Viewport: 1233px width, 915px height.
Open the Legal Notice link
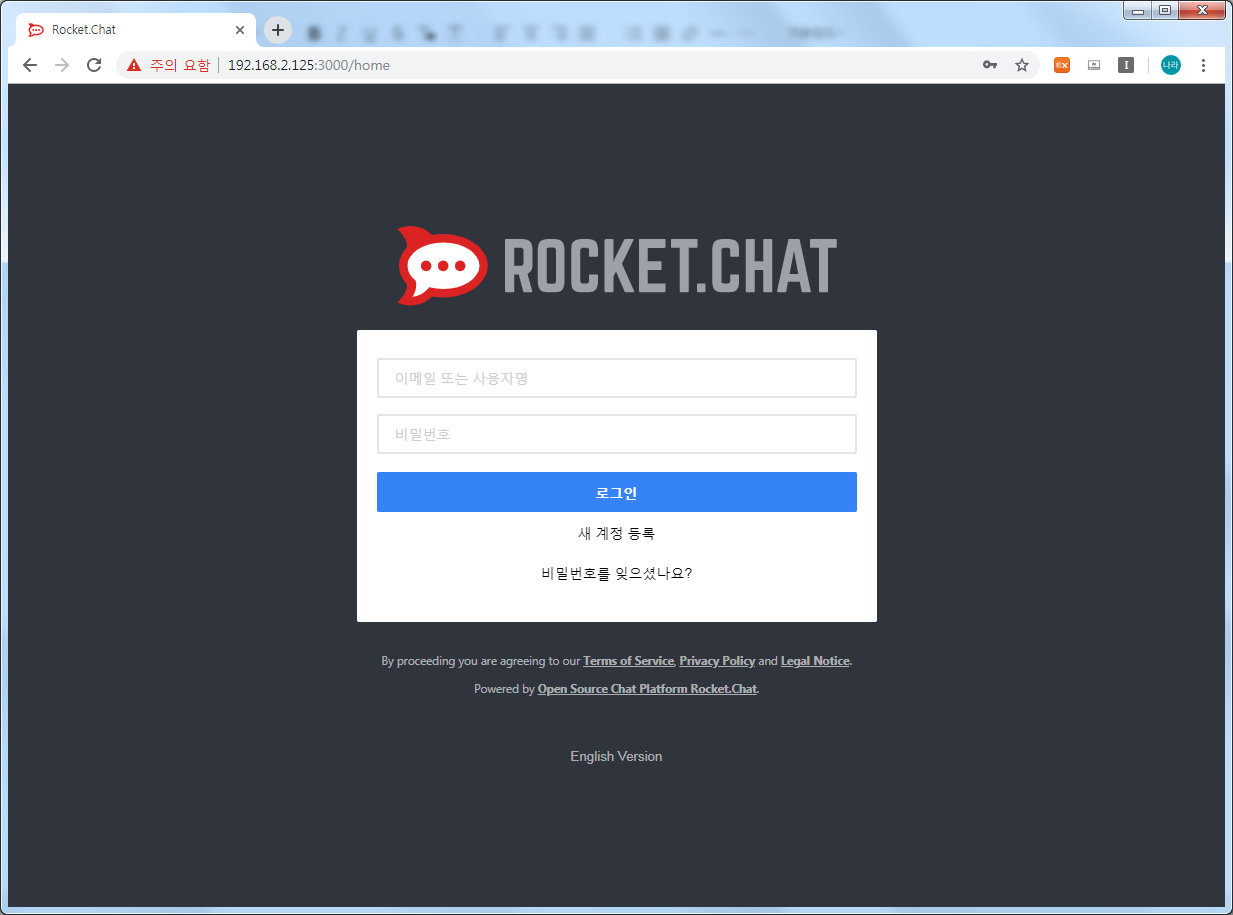[x=815, y=661]
